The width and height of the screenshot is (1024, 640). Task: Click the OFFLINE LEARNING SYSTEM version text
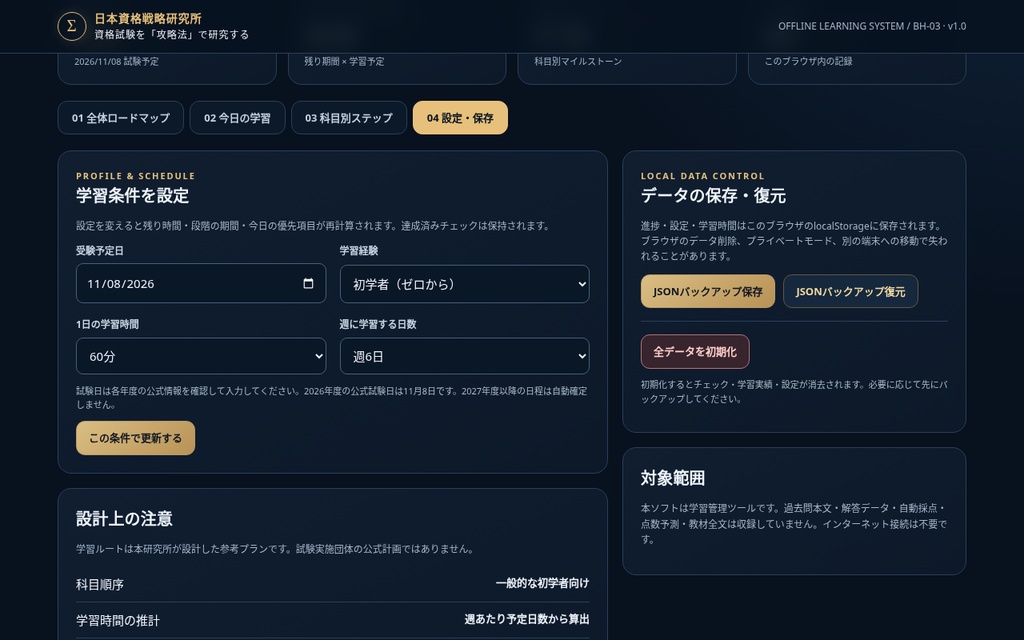pos(872,26)
